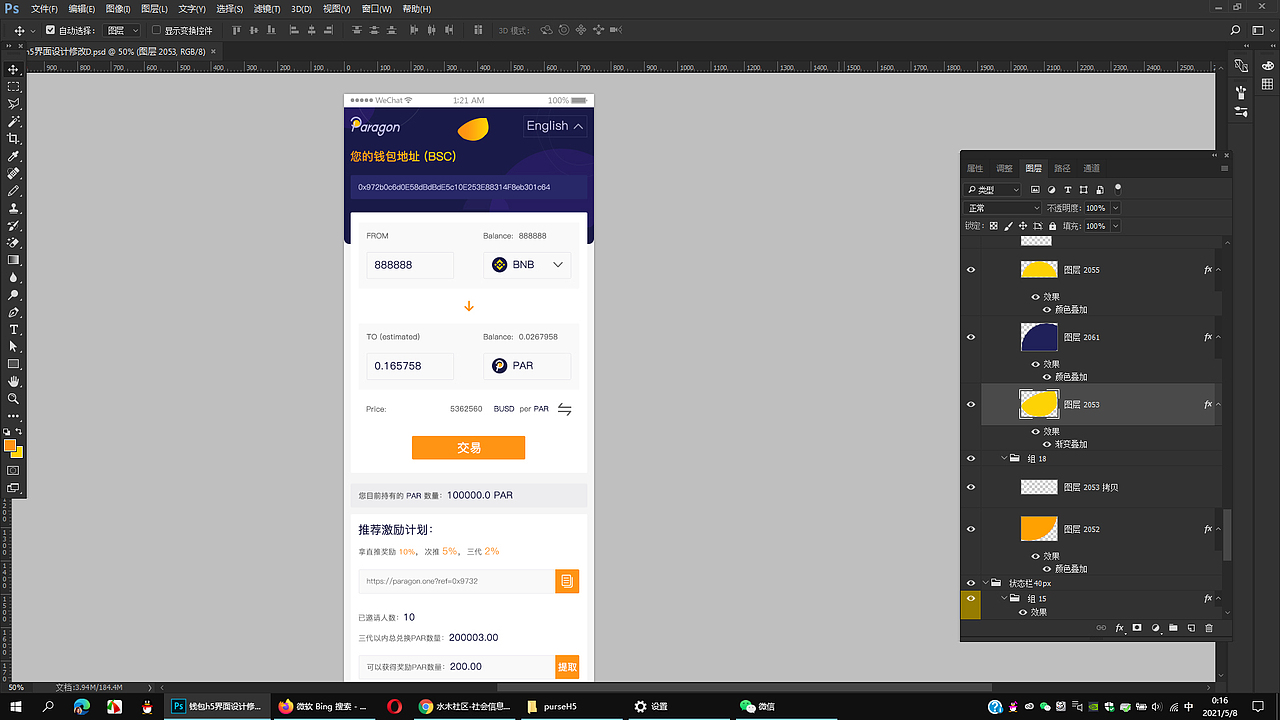Collapse effects of layer 图层 2053
This screenshot has height=720, width=1280.
click(1218, 404)
